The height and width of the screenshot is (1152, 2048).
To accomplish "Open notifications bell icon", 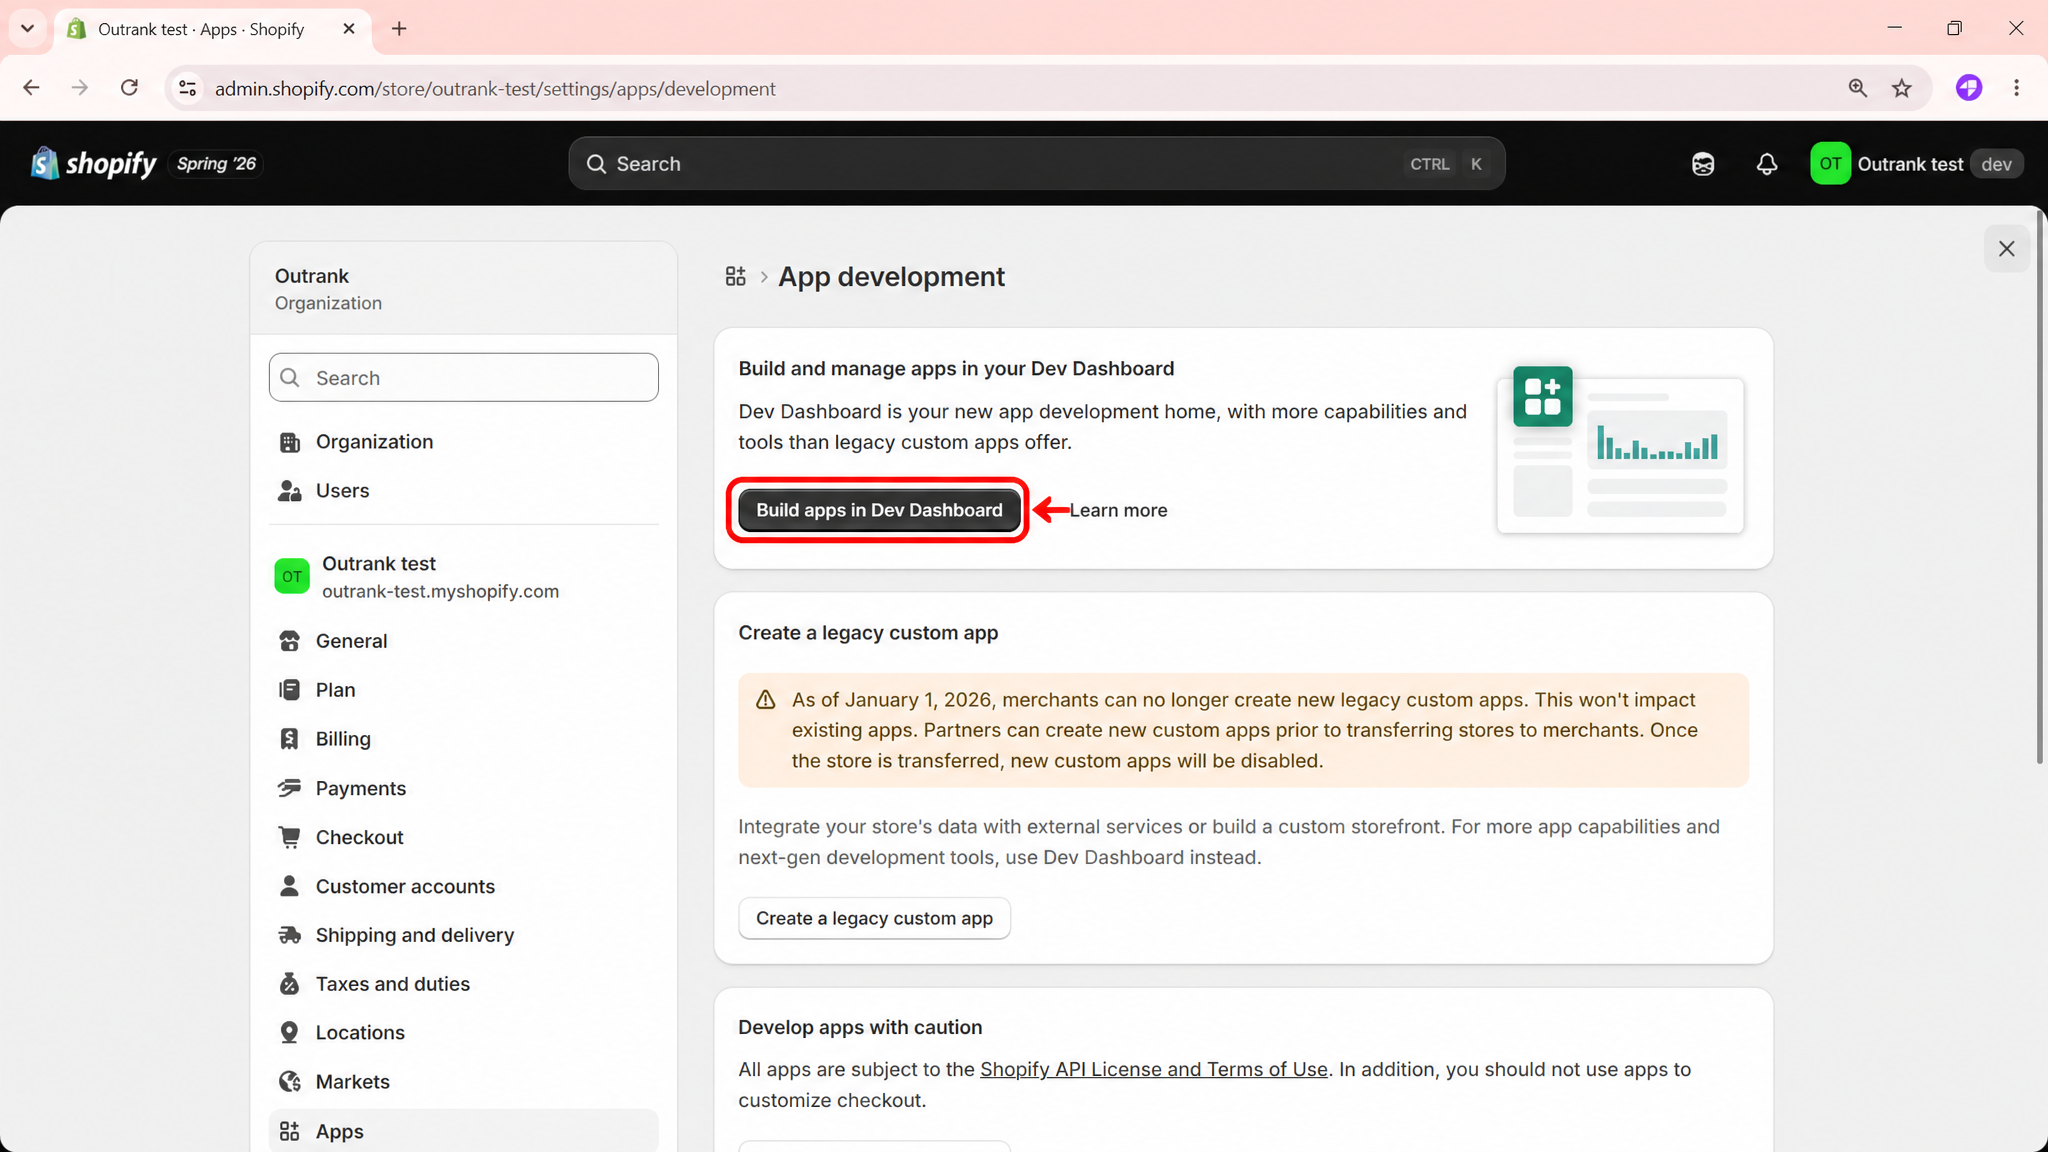I will click(1767, 164).
